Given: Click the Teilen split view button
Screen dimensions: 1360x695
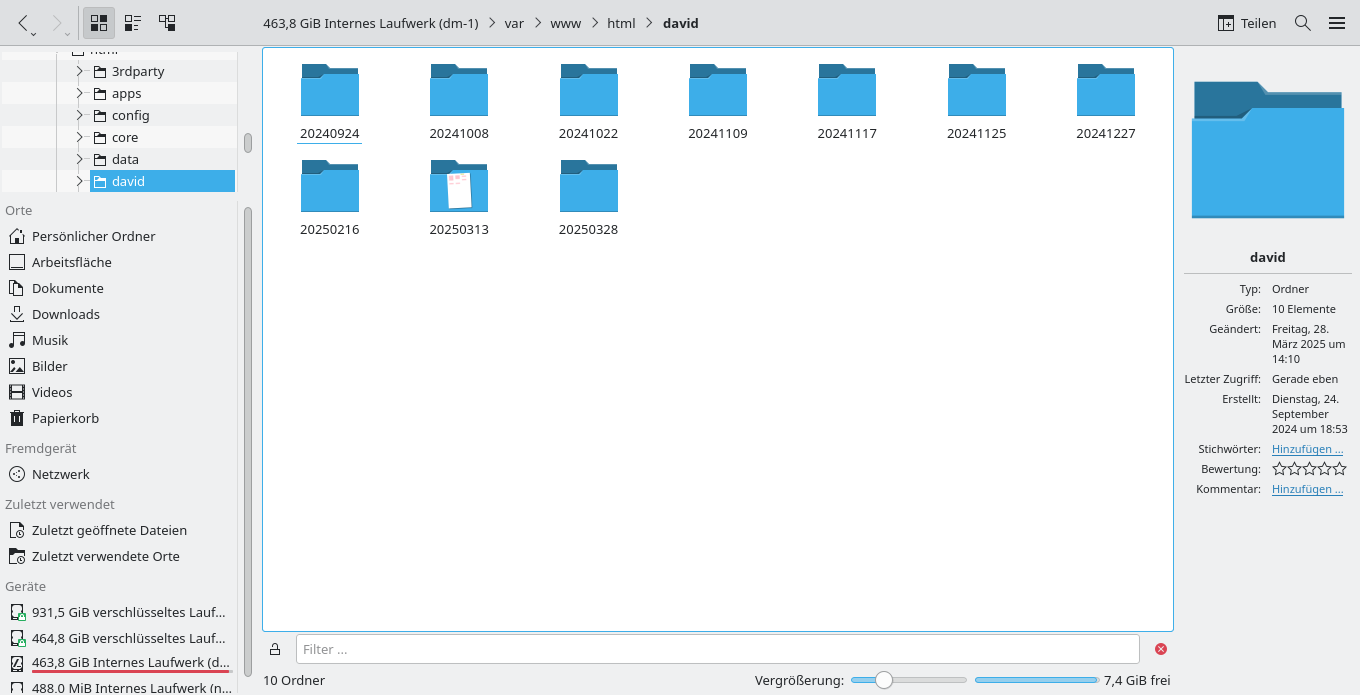Looking at the screenshot, I should click(x=1246, y=23).
